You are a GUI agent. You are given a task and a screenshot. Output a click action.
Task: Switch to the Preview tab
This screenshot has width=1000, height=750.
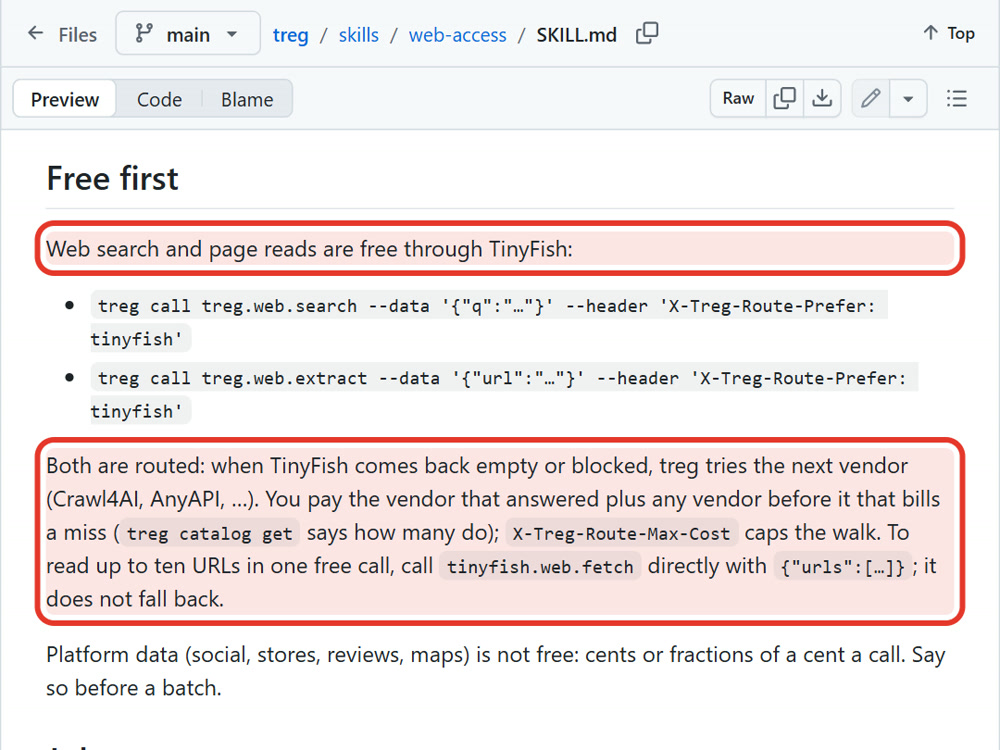tap(64, 99)
